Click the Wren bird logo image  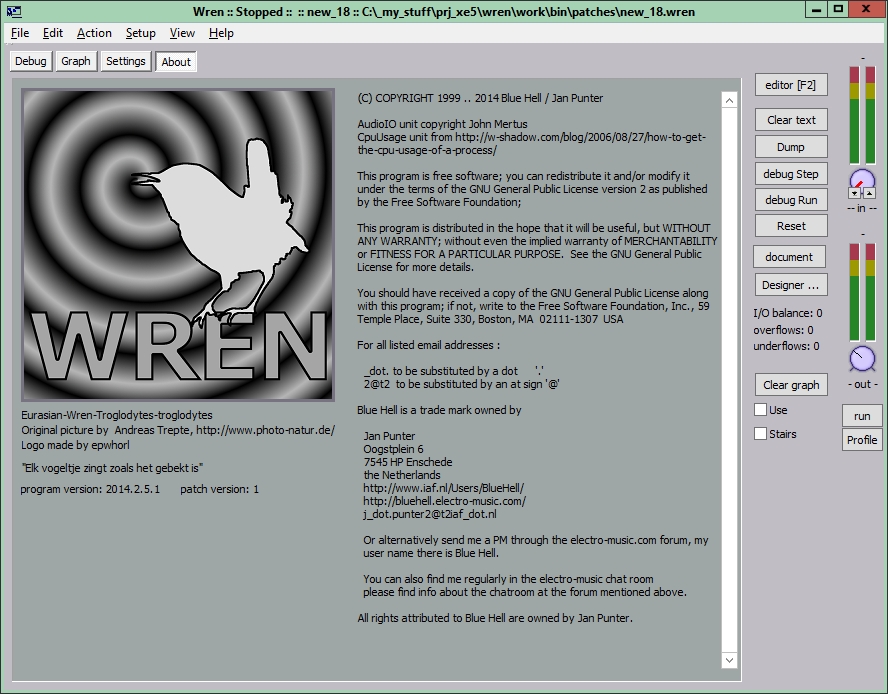tap(178, 245)
